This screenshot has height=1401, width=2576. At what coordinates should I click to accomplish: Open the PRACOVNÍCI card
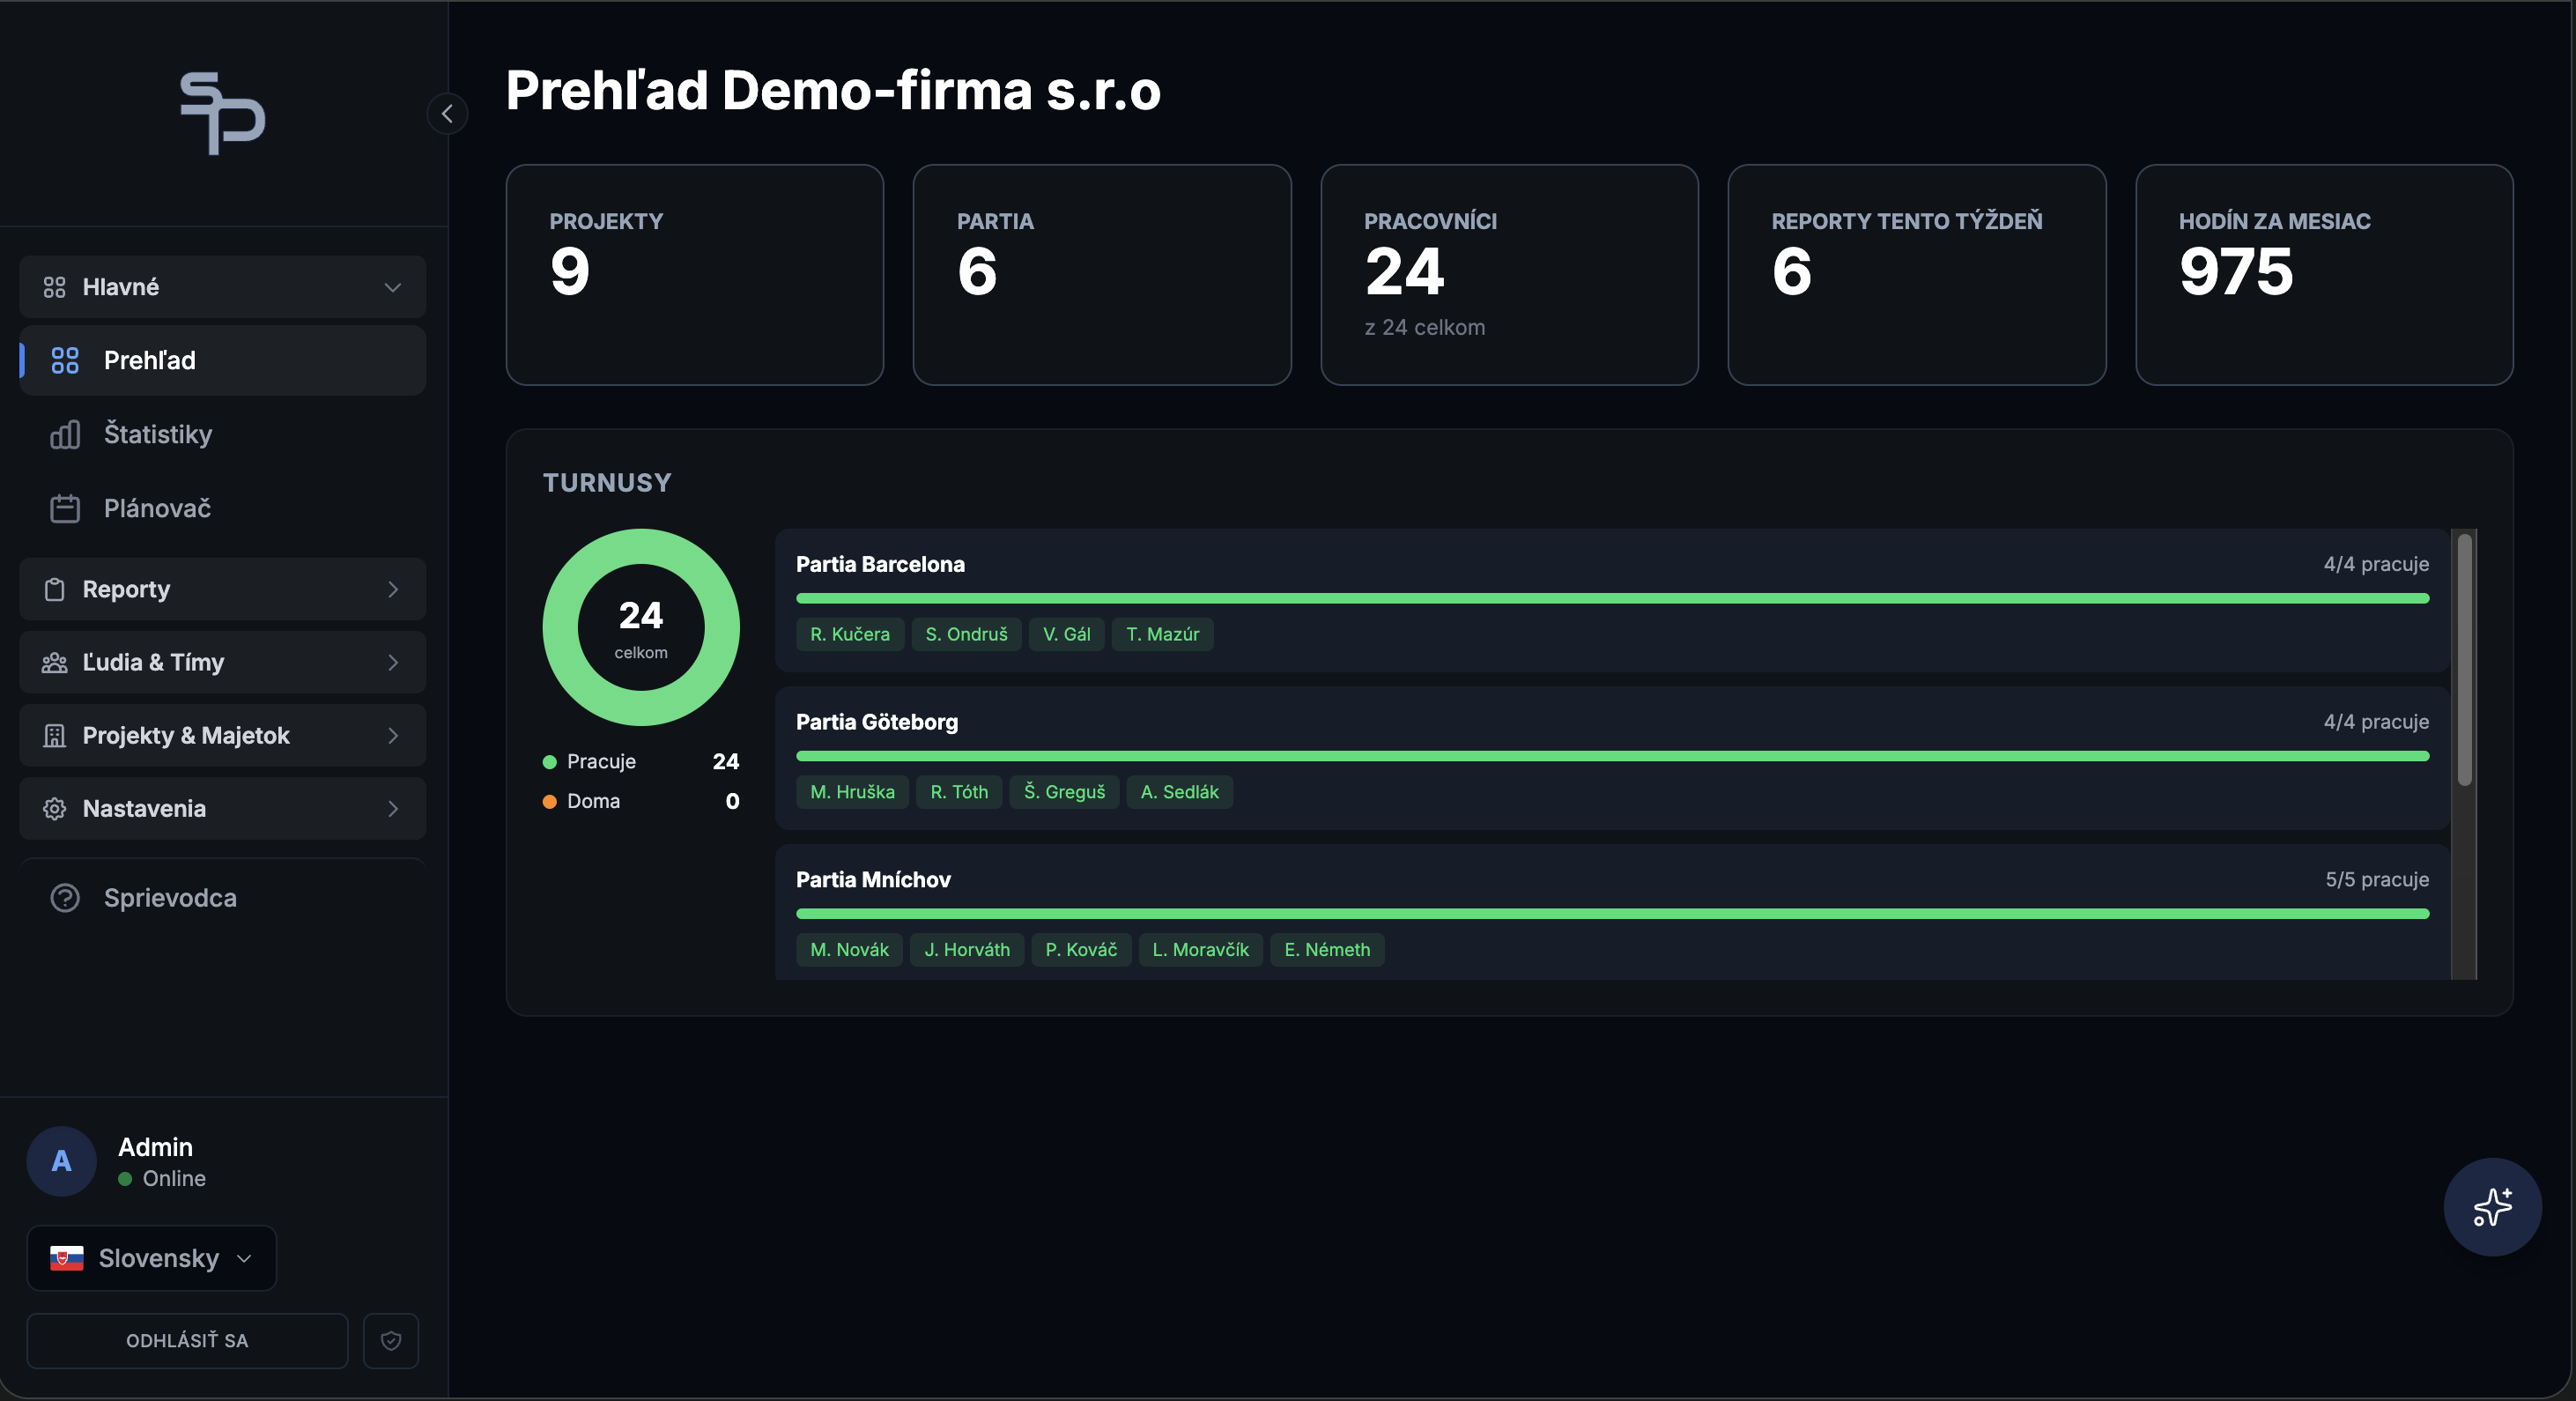click(x=1509, y=275)
